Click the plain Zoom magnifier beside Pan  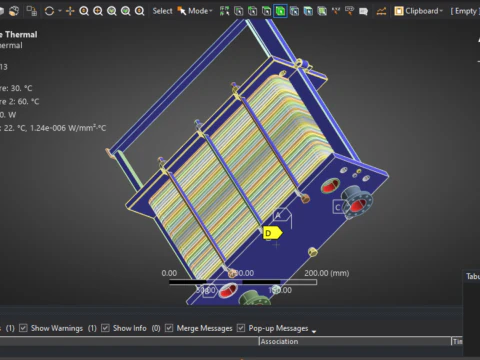[x=84, y=11]
